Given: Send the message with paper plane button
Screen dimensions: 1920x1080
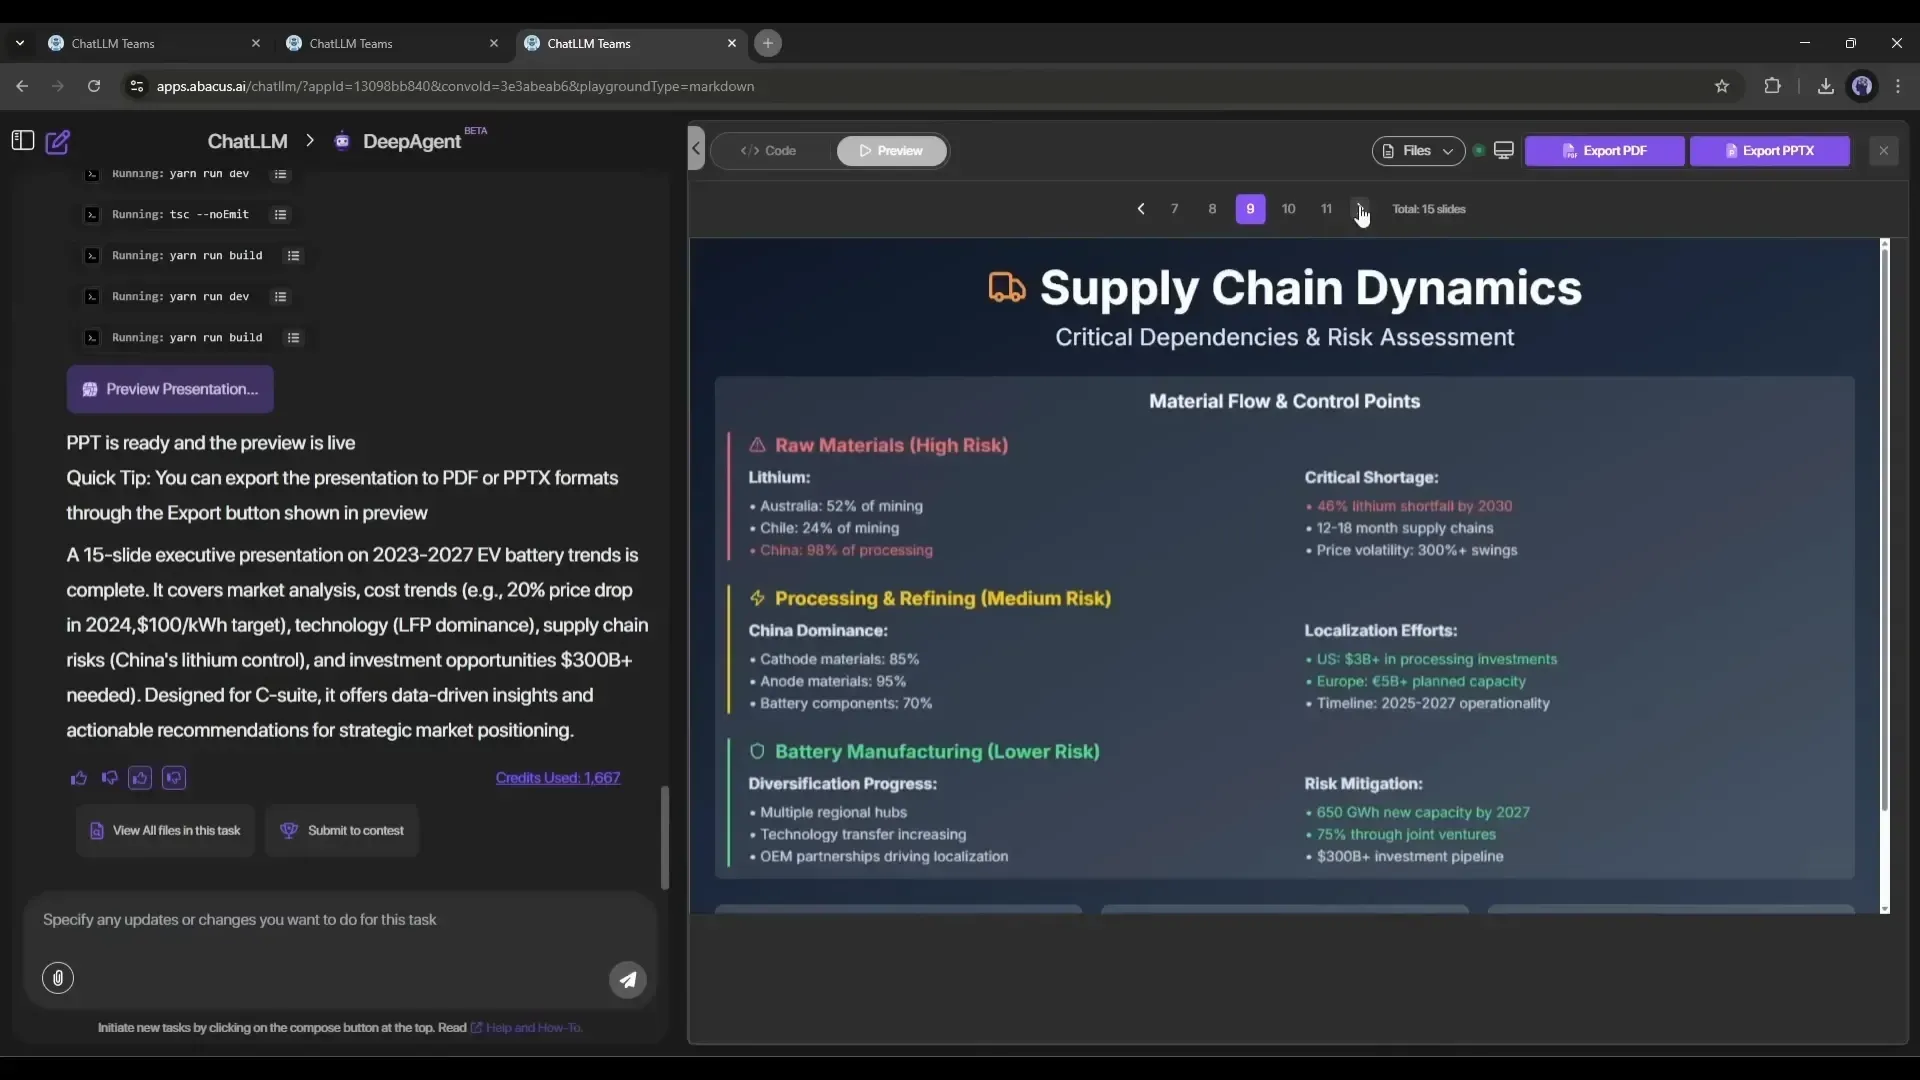Looking at the screenshot, I should pyautogui.click(x=628, y=980).
